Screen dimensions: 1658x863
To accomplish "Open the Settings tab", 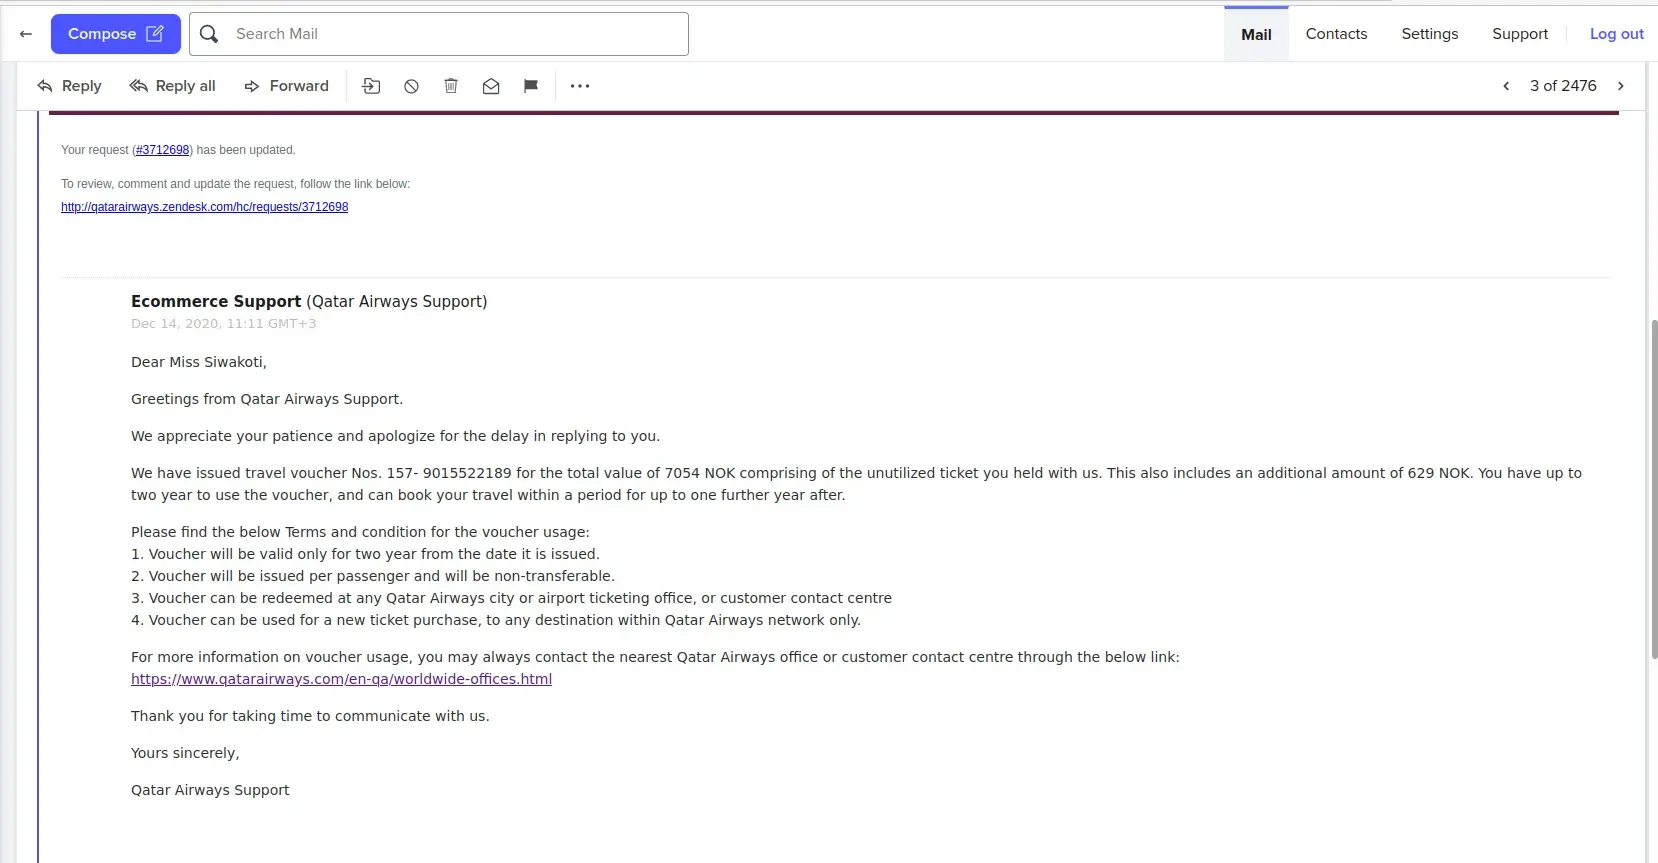I will pyautogui.click(x=1429, y=34).
